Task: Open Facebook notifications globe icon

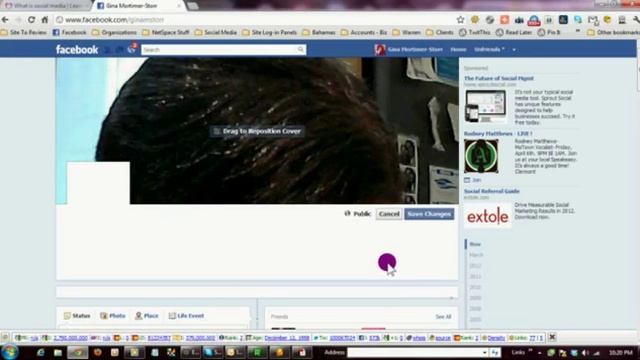Action: coord(131,49)
